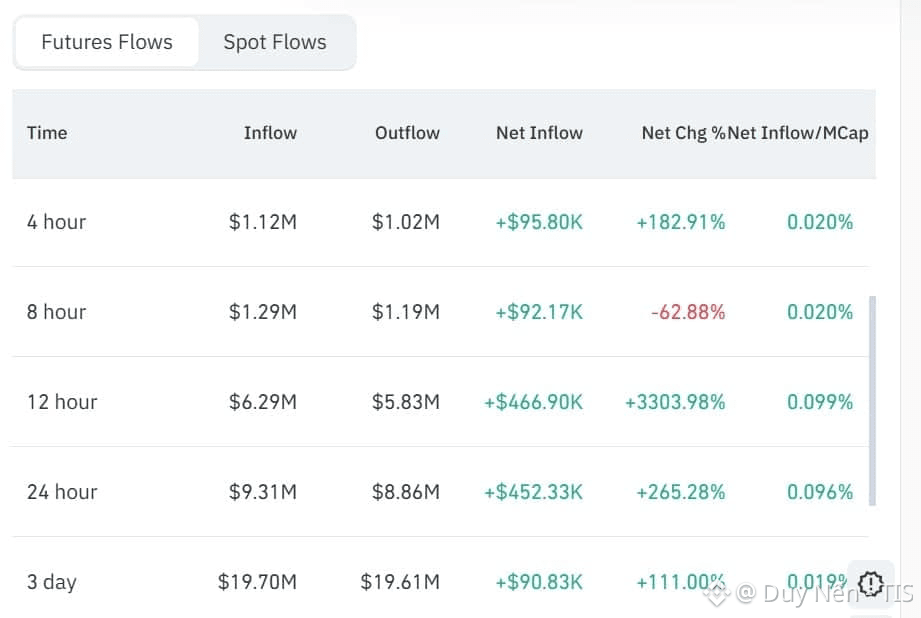The width and height of the screenshot is (921, 618).
Task: Click the Net Inflow column header
Action: click(539, 133)
